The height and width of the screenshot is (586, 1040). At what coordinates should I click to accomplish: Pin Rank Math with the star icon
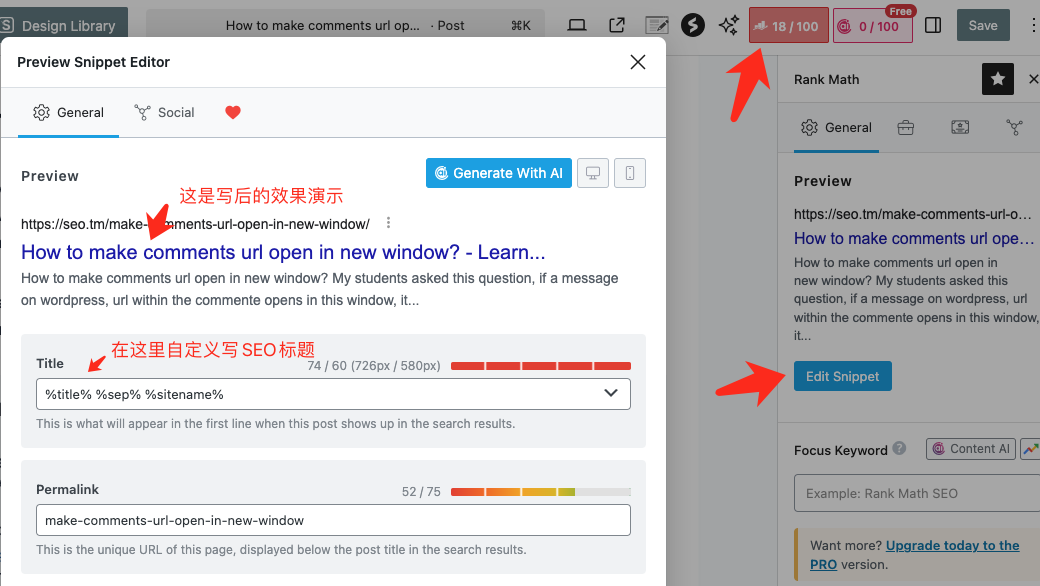pos(997,79)
